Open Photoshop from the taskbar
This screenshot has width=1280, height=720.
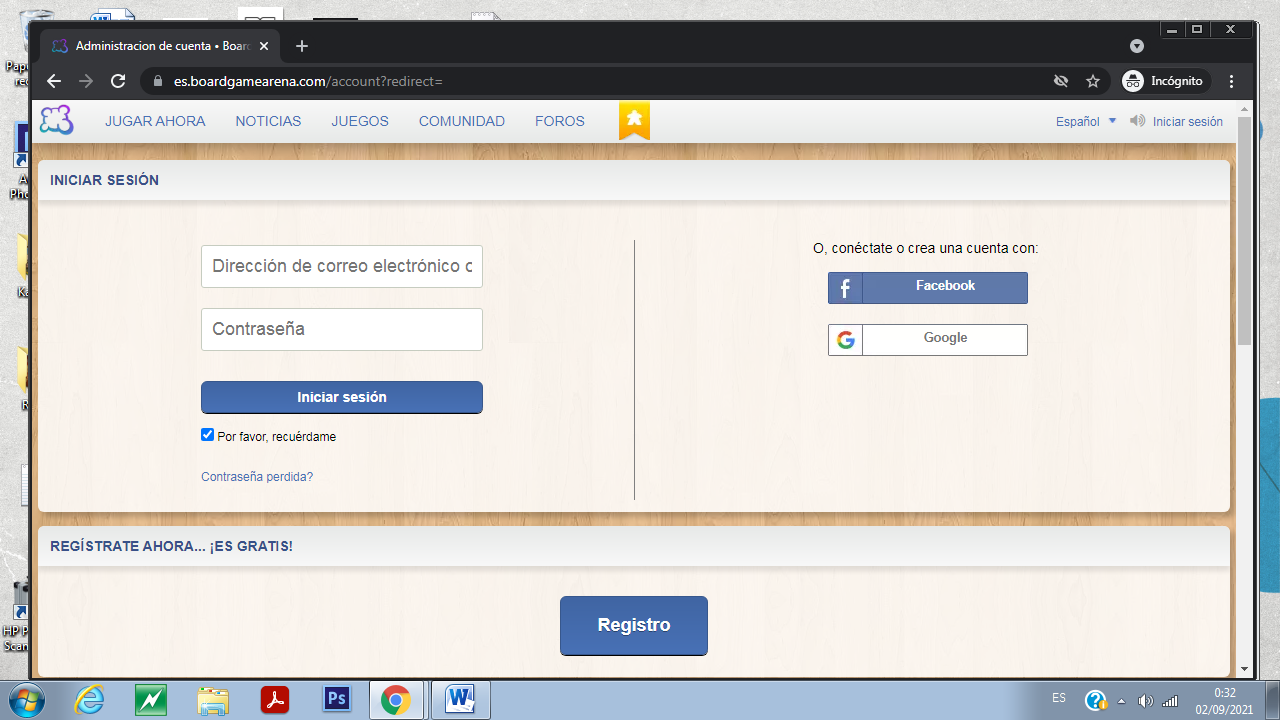pos(337,699)
